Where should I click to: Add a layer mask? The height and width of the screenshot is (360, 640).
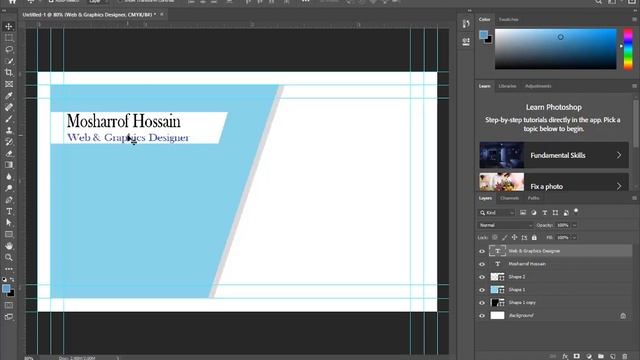click(577, 356)
